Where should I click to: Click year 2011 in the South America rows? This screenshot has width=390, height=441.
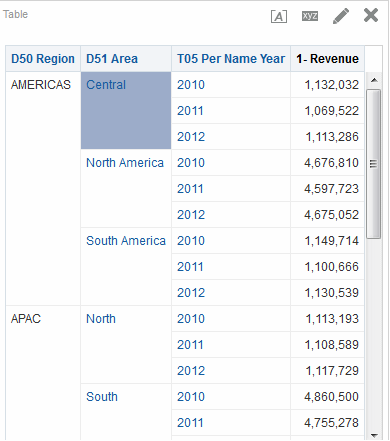pos(190,267)
